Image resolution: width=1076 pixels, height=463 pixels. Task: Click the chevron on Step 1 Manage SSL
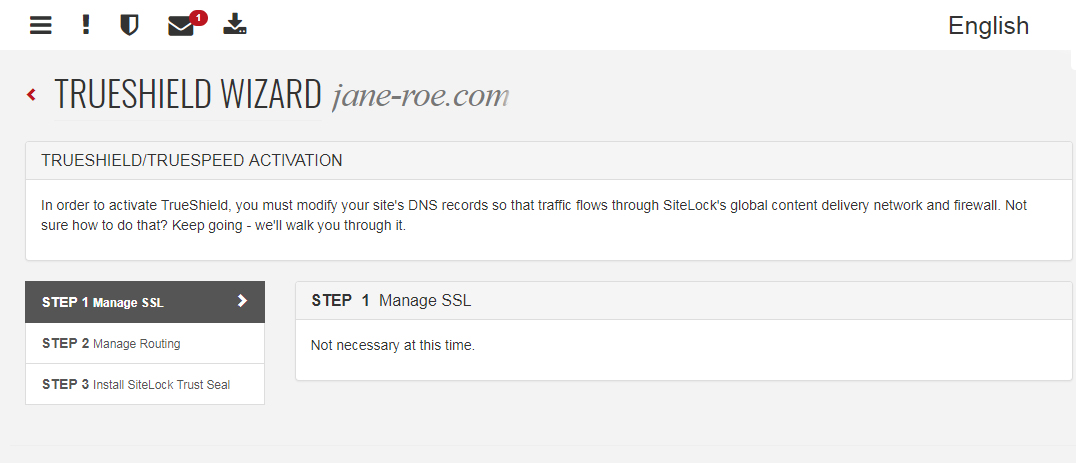(x=242, y=301)
